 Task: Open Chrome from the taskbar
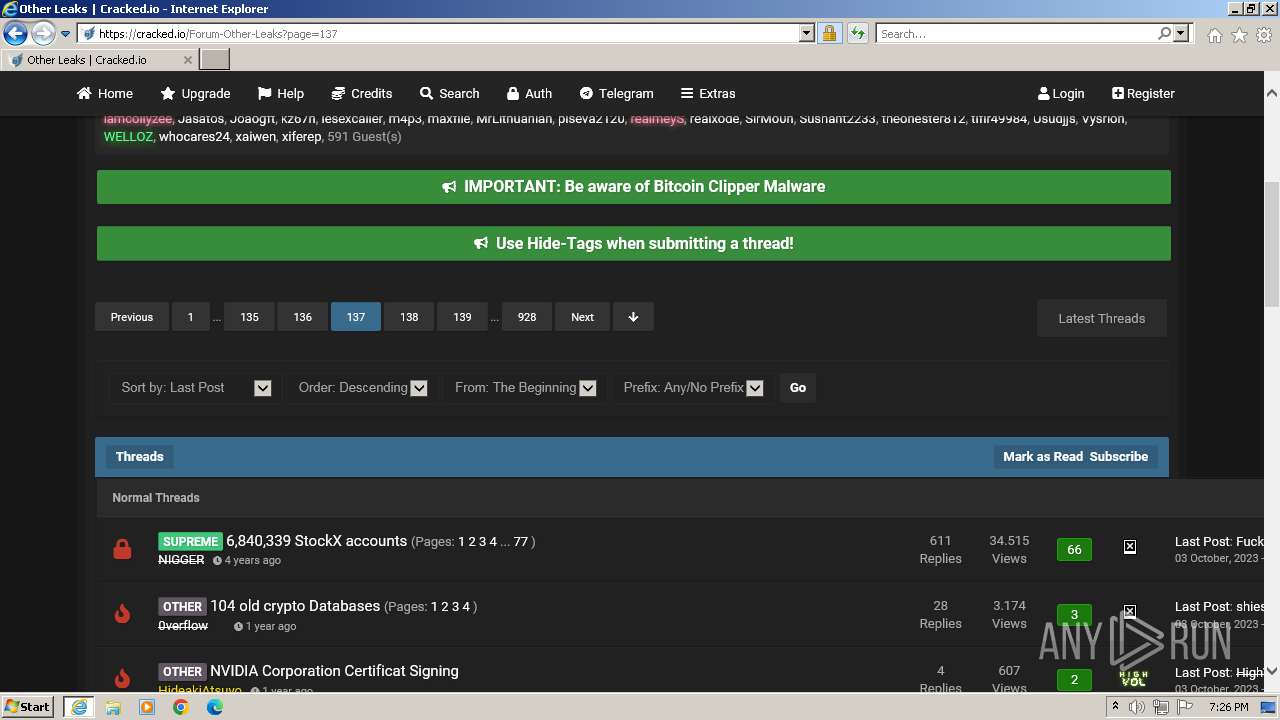tap(180, 707)
